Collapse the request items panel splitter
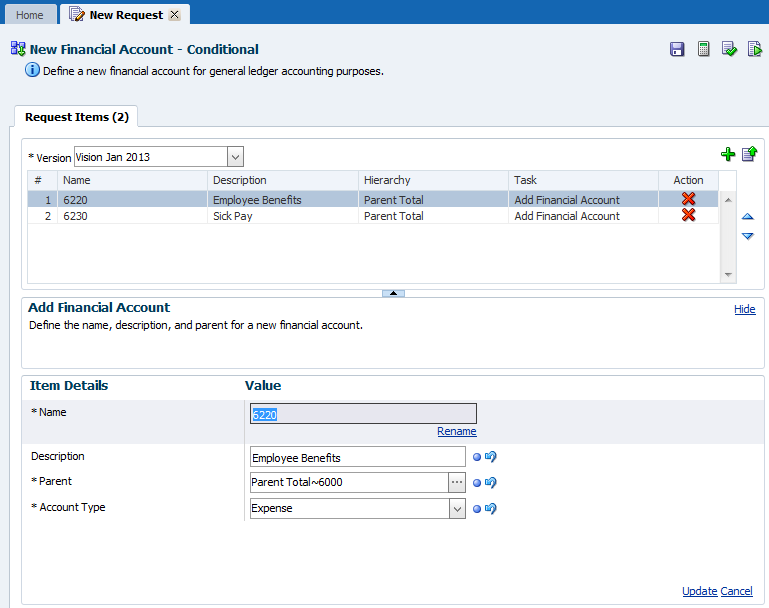Viewport: 769px width, 608px height. pos(393,293)
